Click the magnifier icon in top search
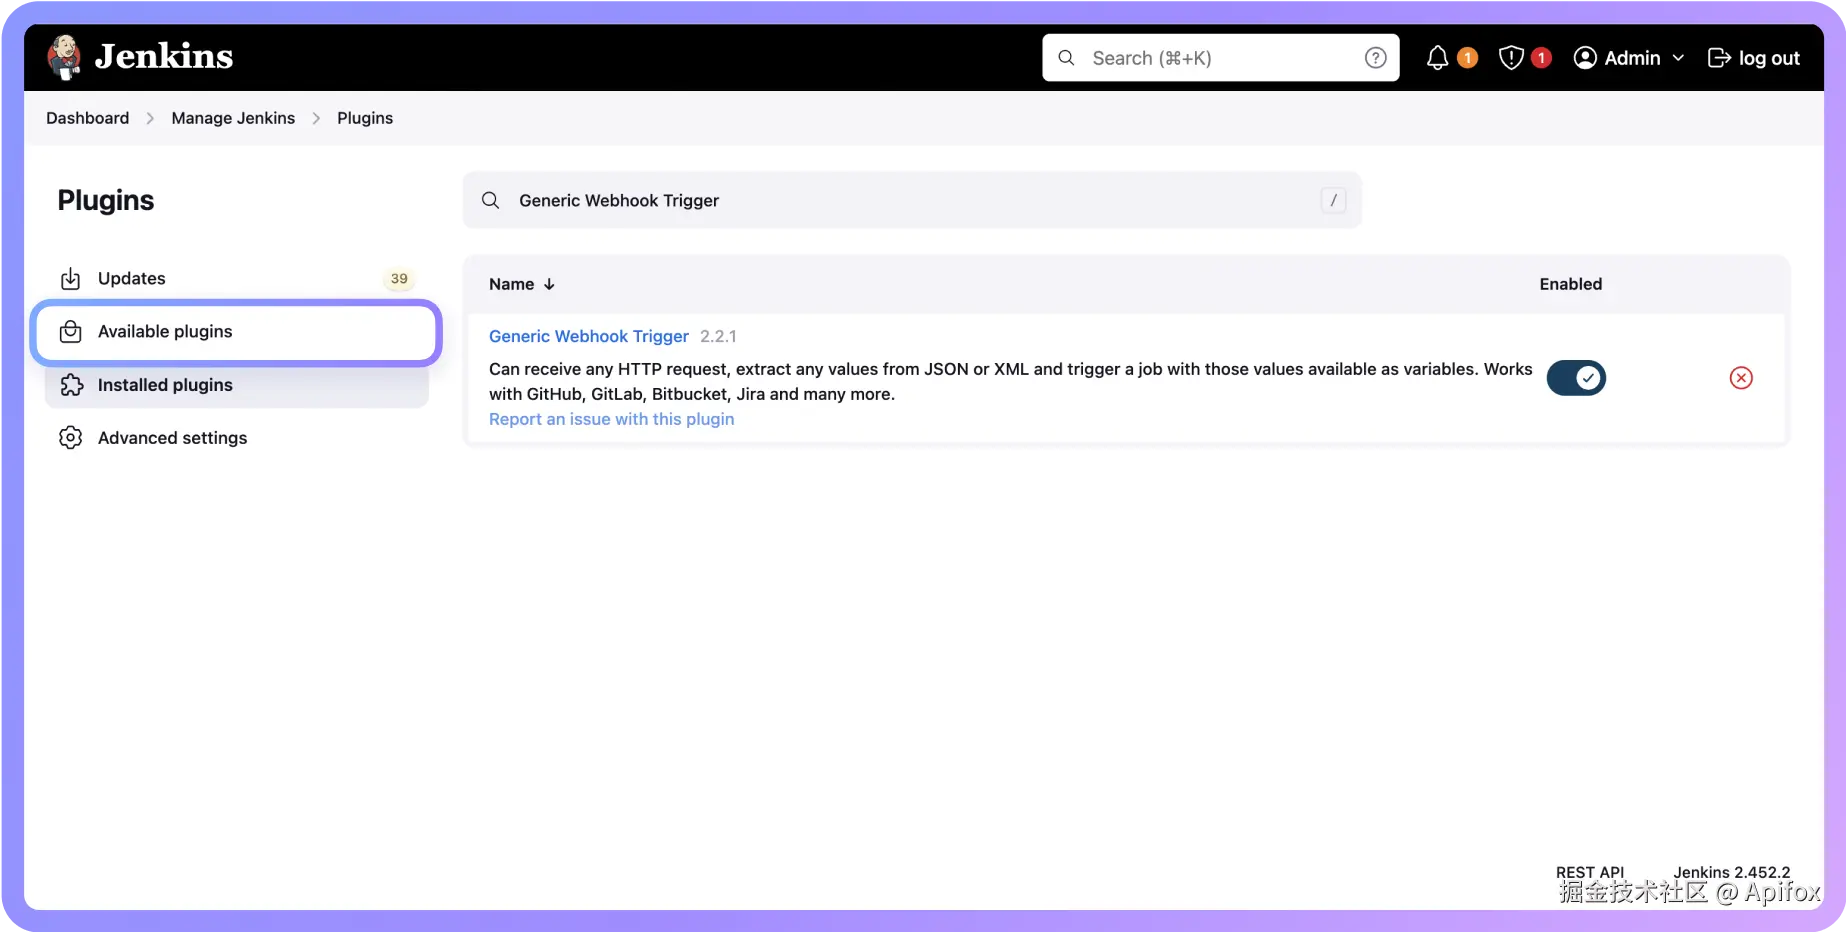 (1067, 58)
